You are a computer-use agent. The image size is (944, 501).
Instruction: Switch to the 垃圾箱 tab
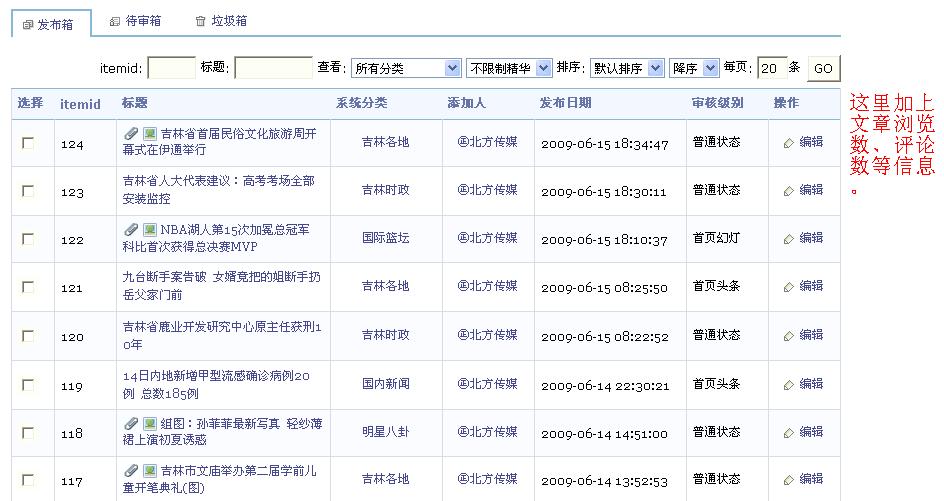click(x=222, y=21)
